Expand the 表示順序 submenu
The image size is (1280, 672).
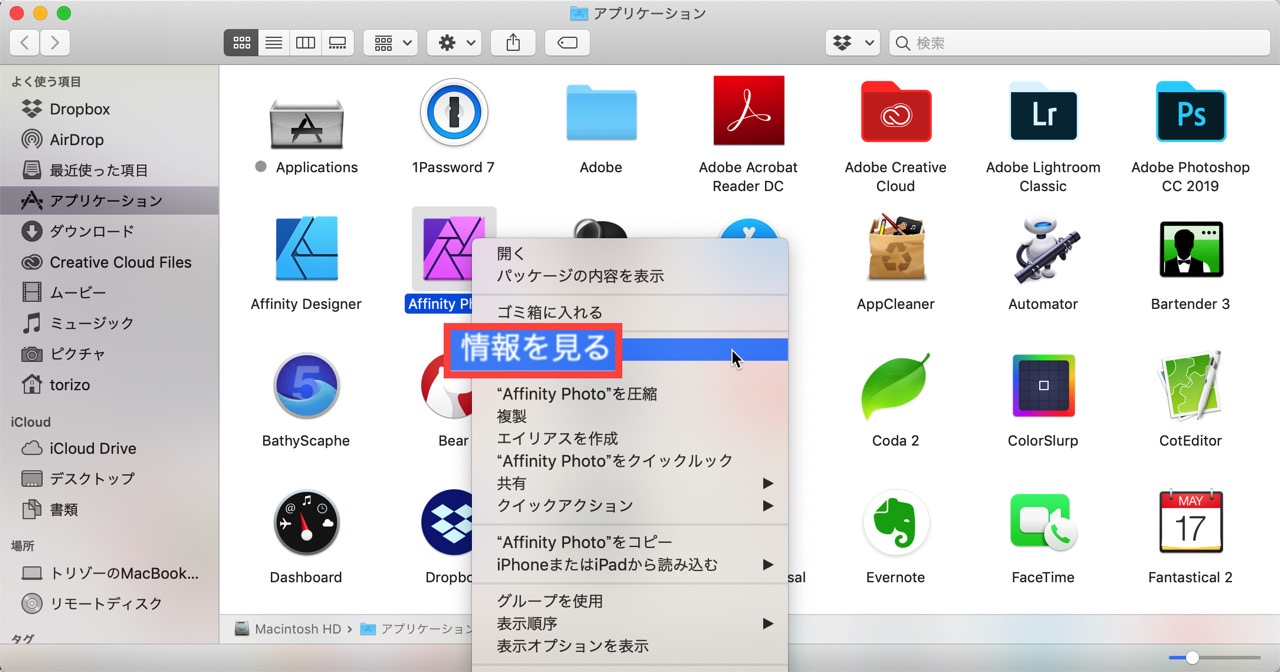[x=630, y=623]
